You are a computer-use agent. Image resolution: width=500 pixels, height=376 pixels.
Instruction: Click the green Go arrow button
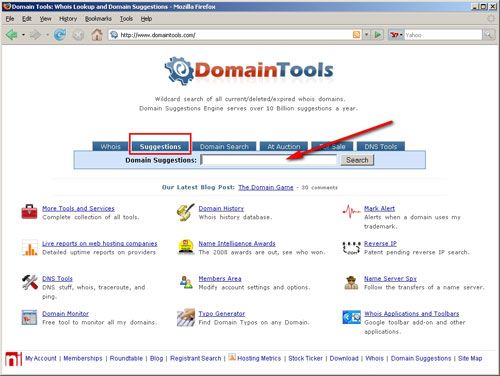(378, 35)
